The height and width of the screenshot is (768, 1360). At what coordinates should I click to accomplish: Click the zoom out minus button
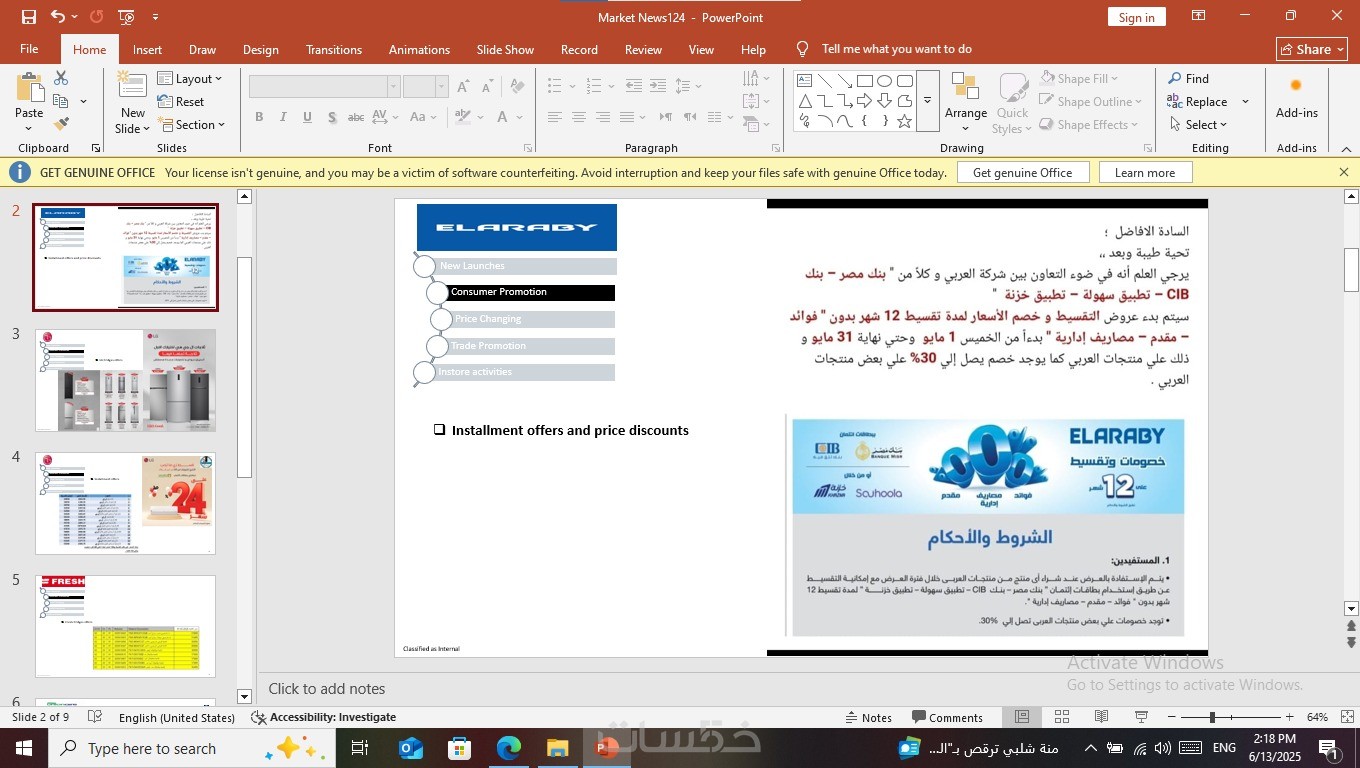(1171, 717)
